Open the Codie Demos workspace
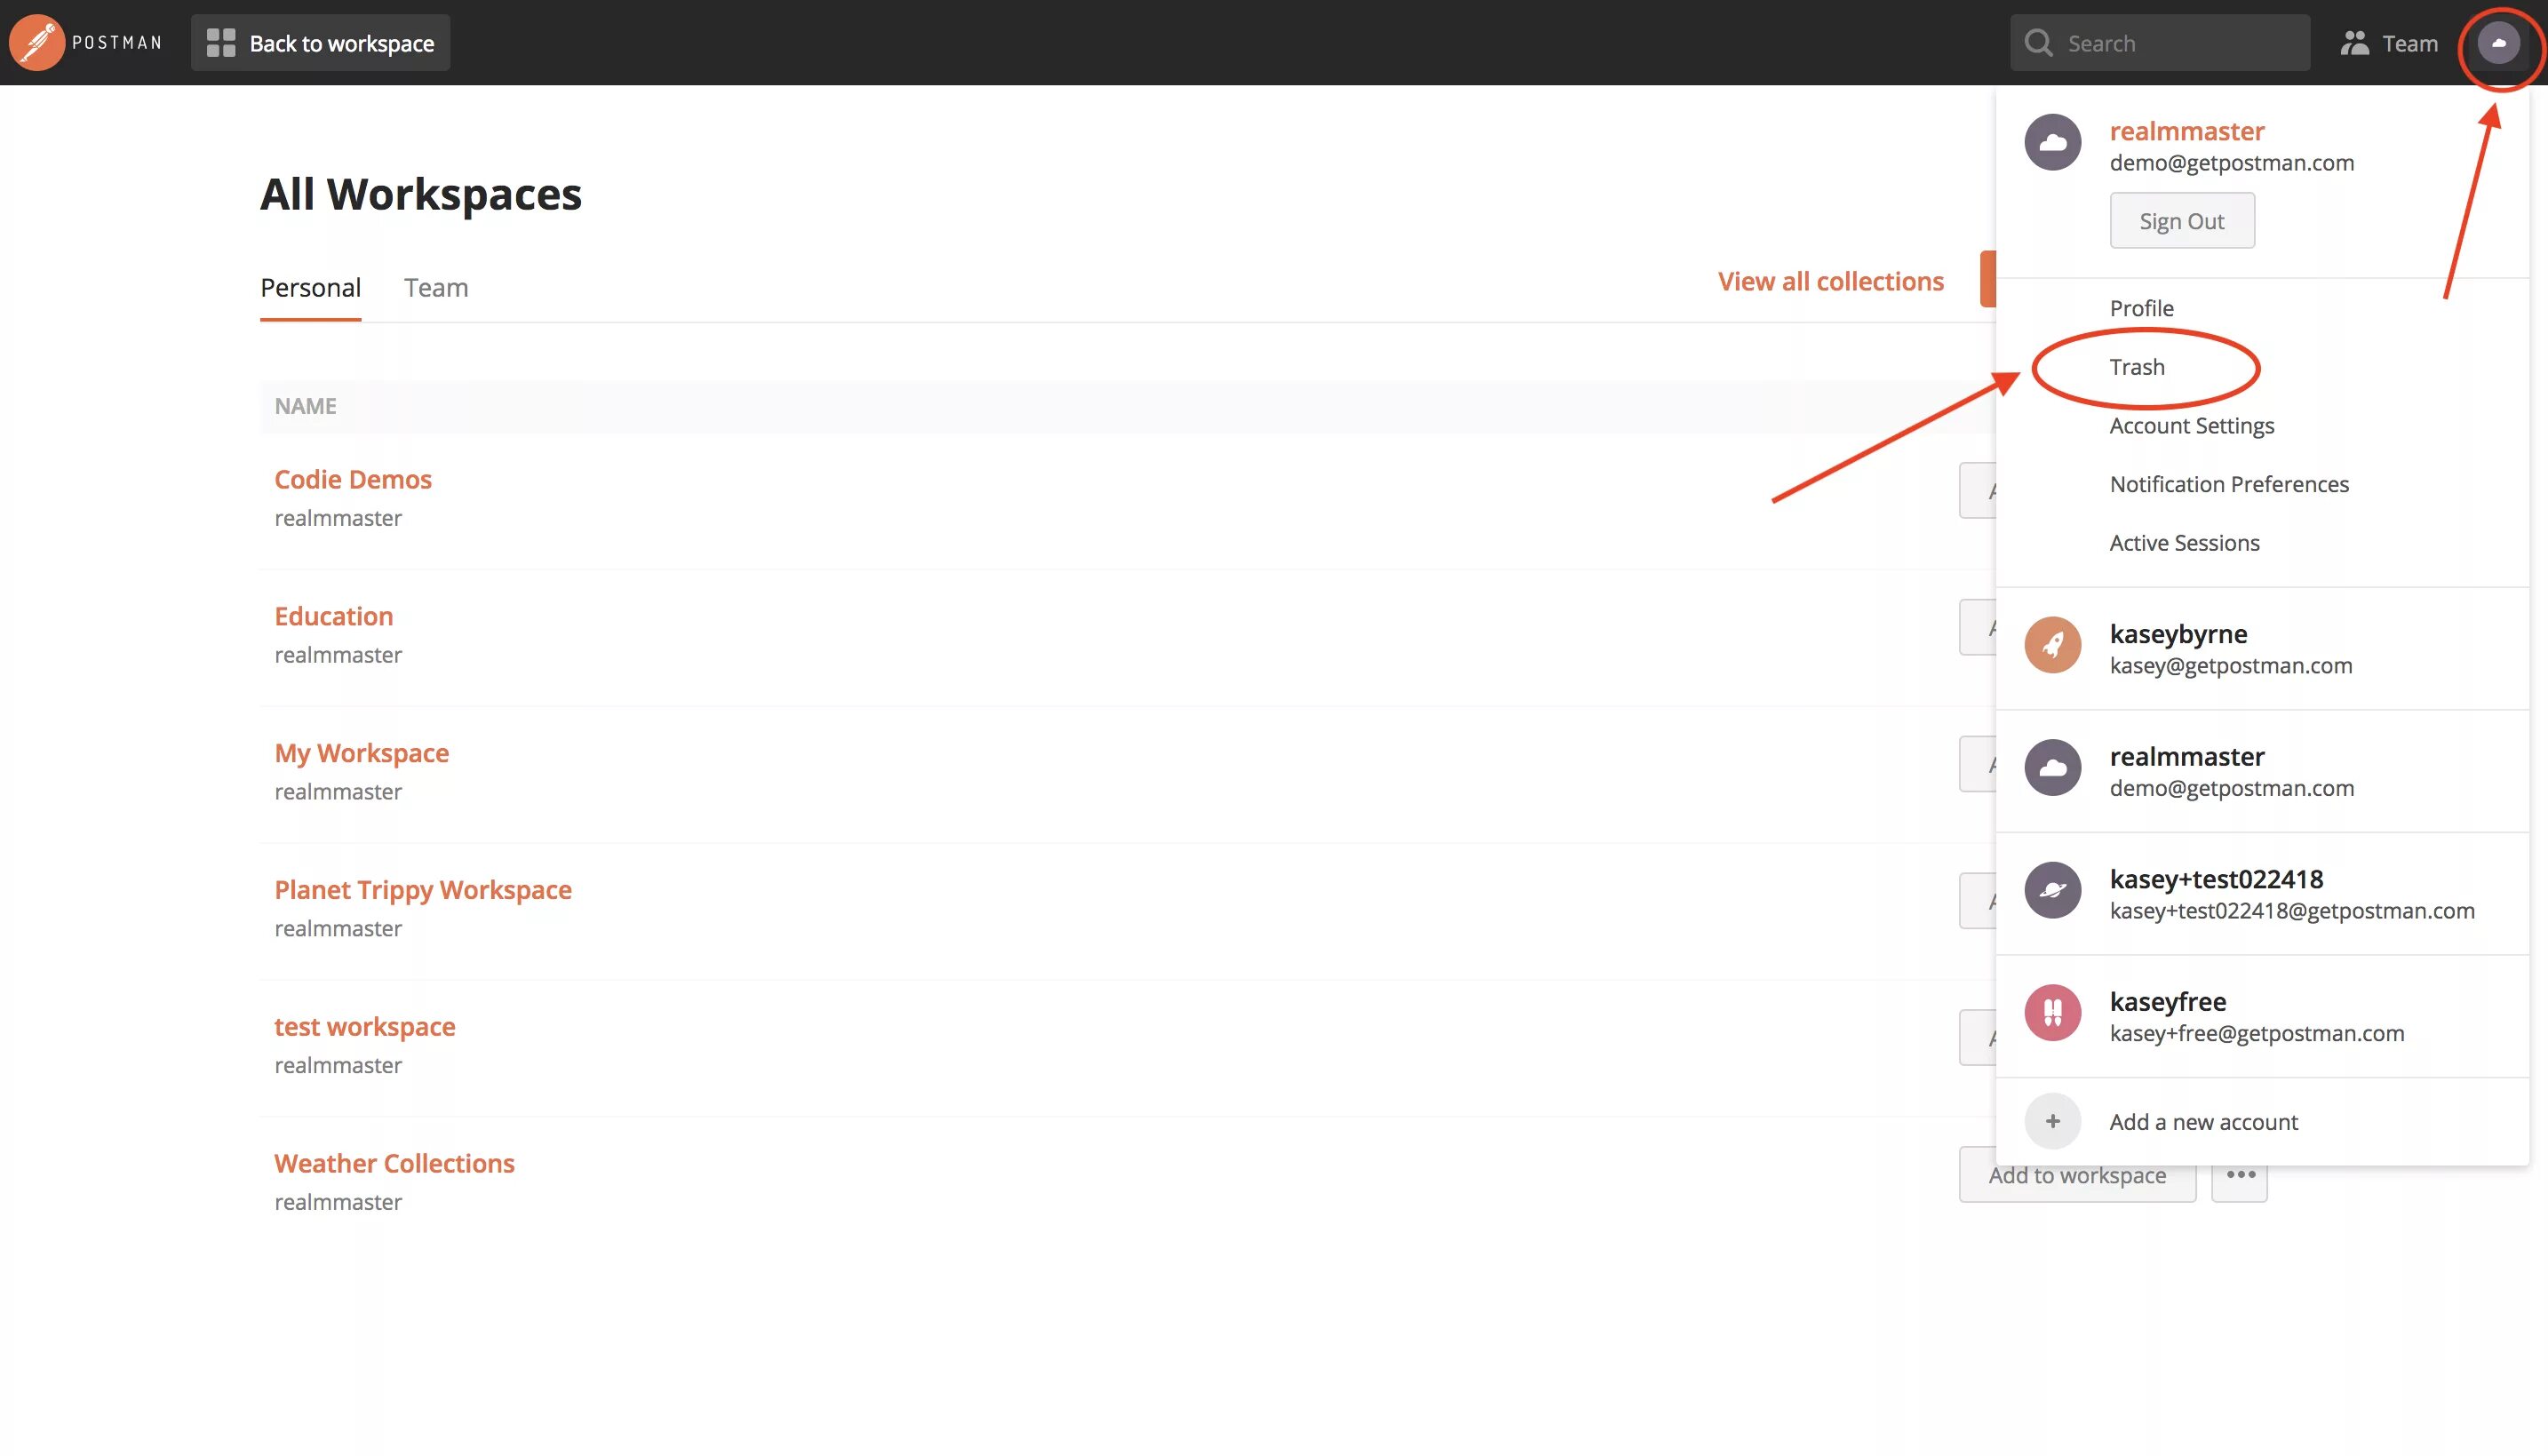The height and width of the screenshot is (1456, 2548). point(353,480)
